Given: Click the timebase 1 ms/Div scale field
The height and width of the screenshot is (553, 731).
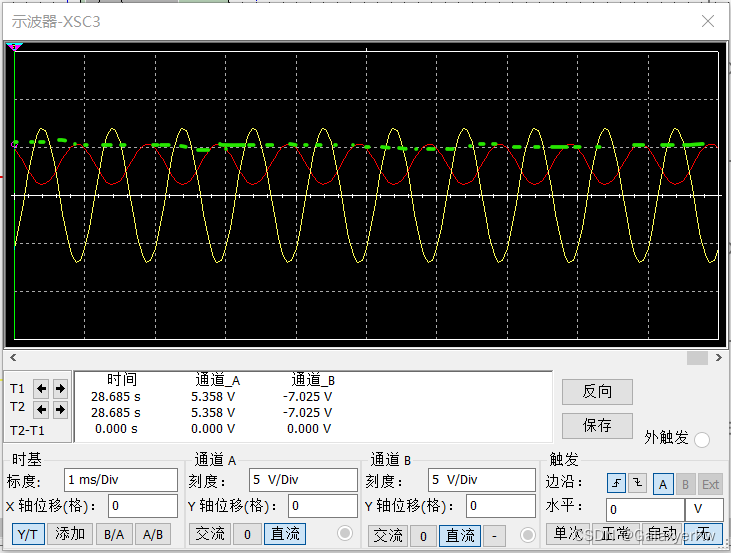Looking at the screenshot, I should point(121,480).
